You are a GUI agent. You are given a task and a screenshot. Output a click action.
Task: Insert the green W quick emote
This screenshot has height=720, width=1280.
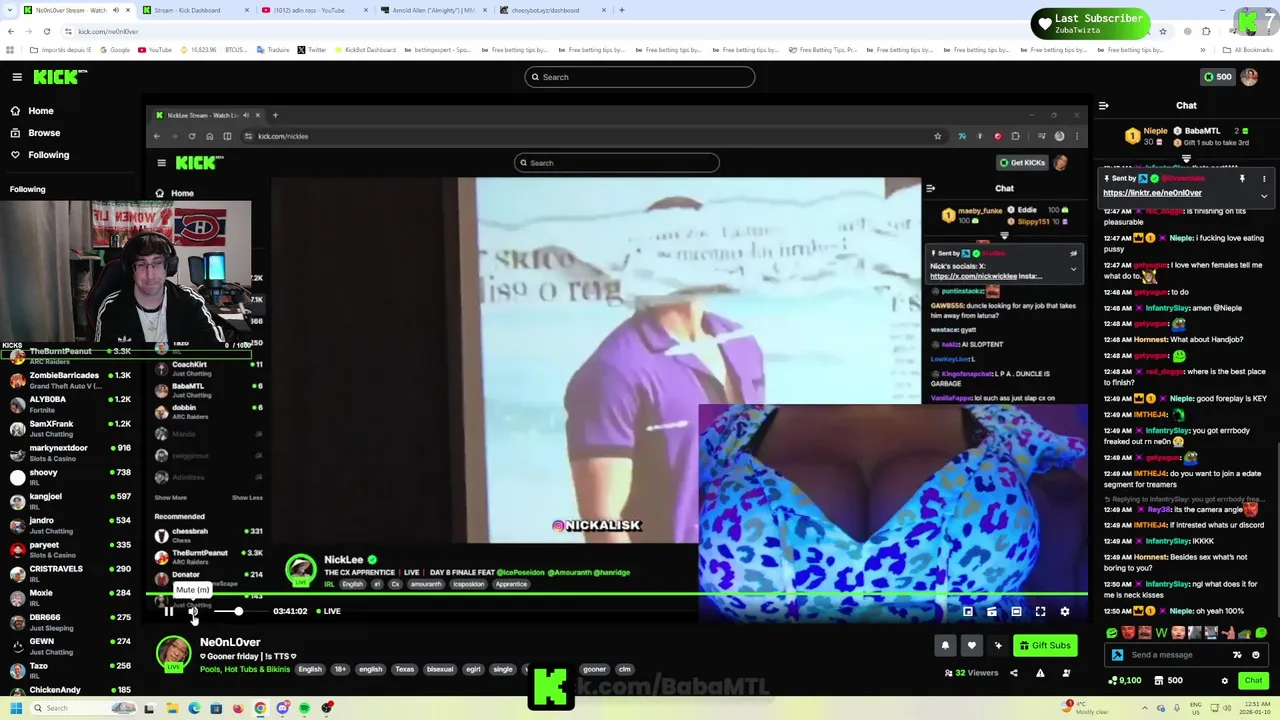[1161, 632]
